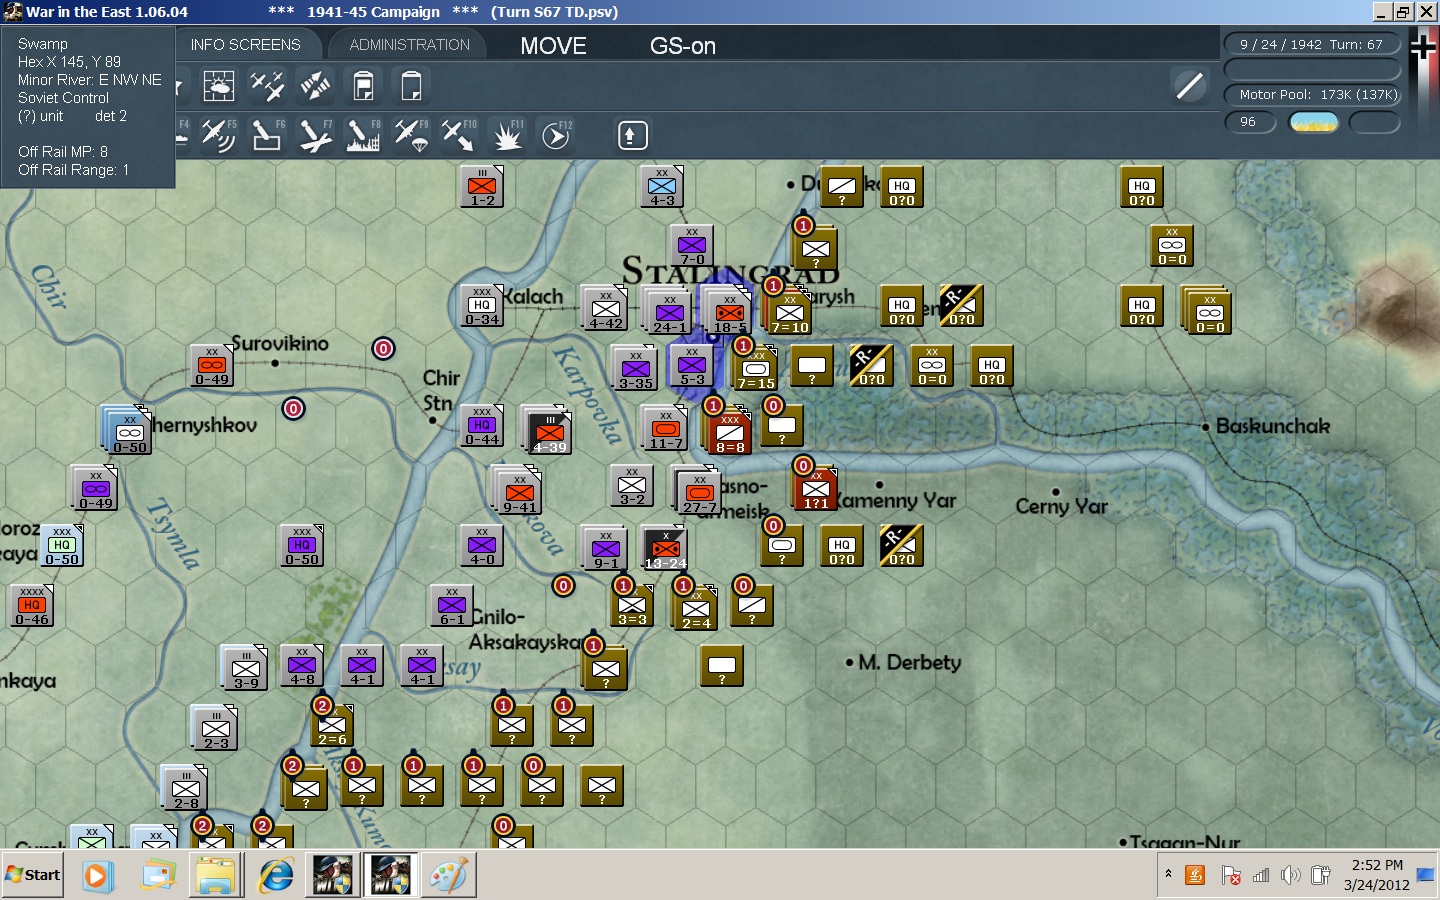Screen dimensions: 1440x900
Task: Open the air doctrine planes icon
Action: click(x=267, y=86)
